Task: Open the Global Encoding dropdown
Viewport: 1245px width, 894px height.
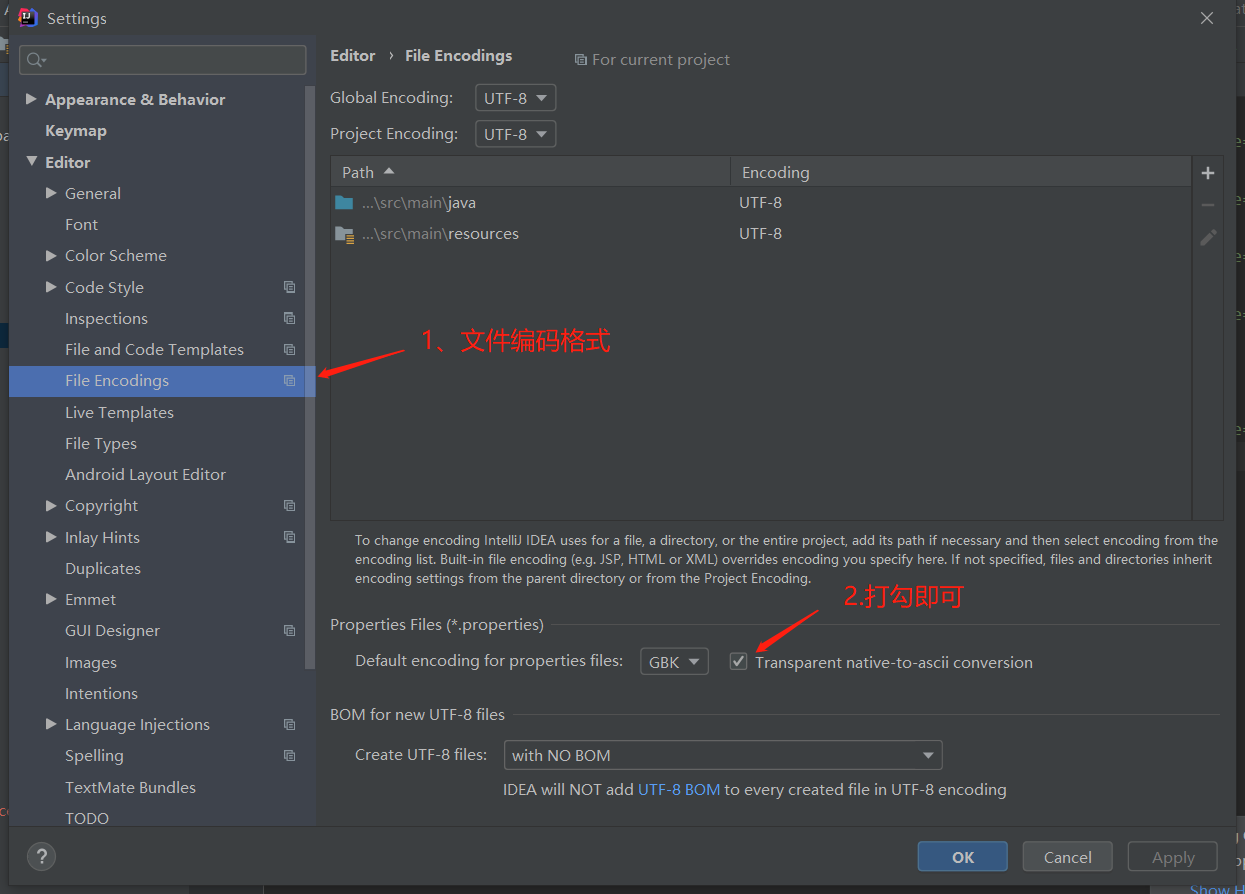Action: pyautogui.click(x=515, y=98)
